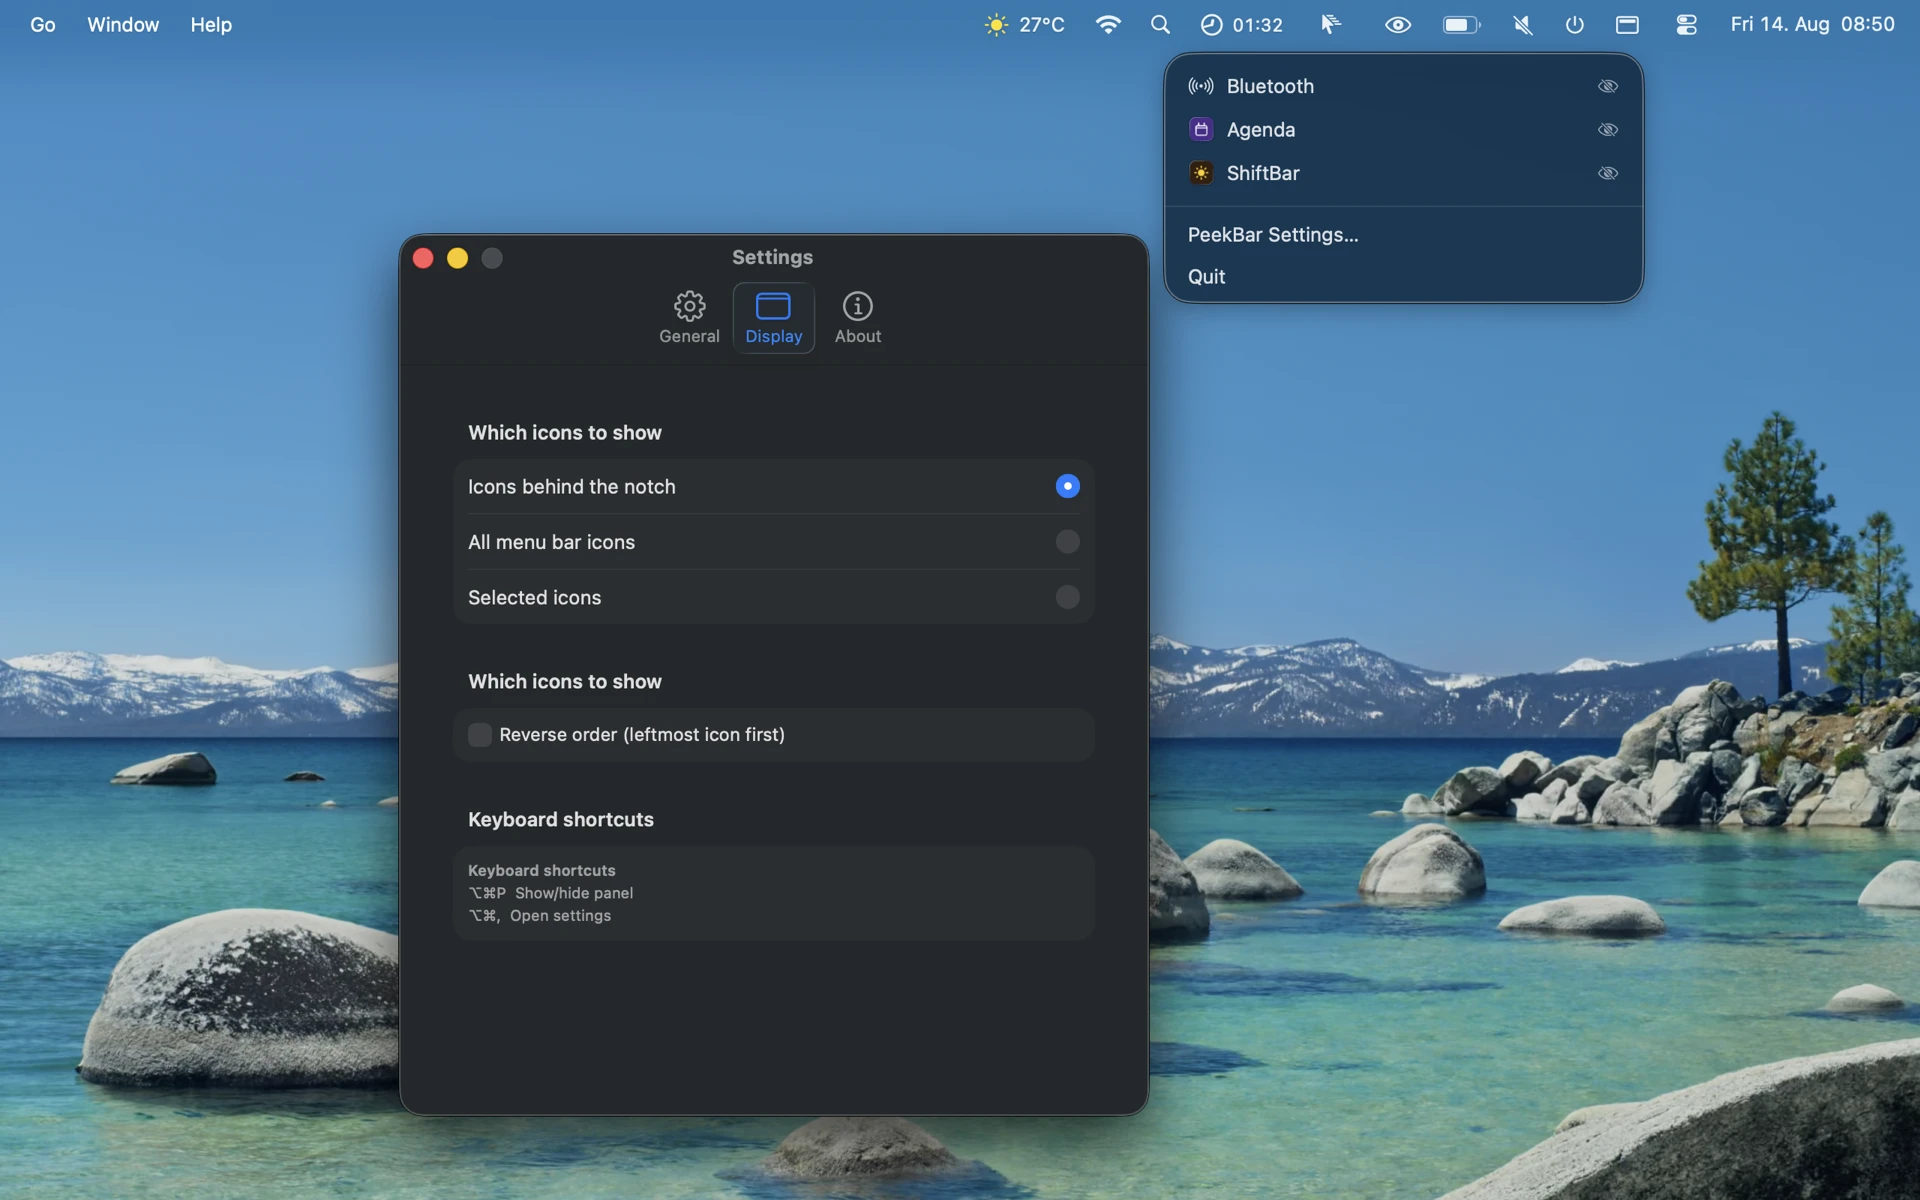
Task: Open the battery status icon
Action: (x=1461, y=25)
